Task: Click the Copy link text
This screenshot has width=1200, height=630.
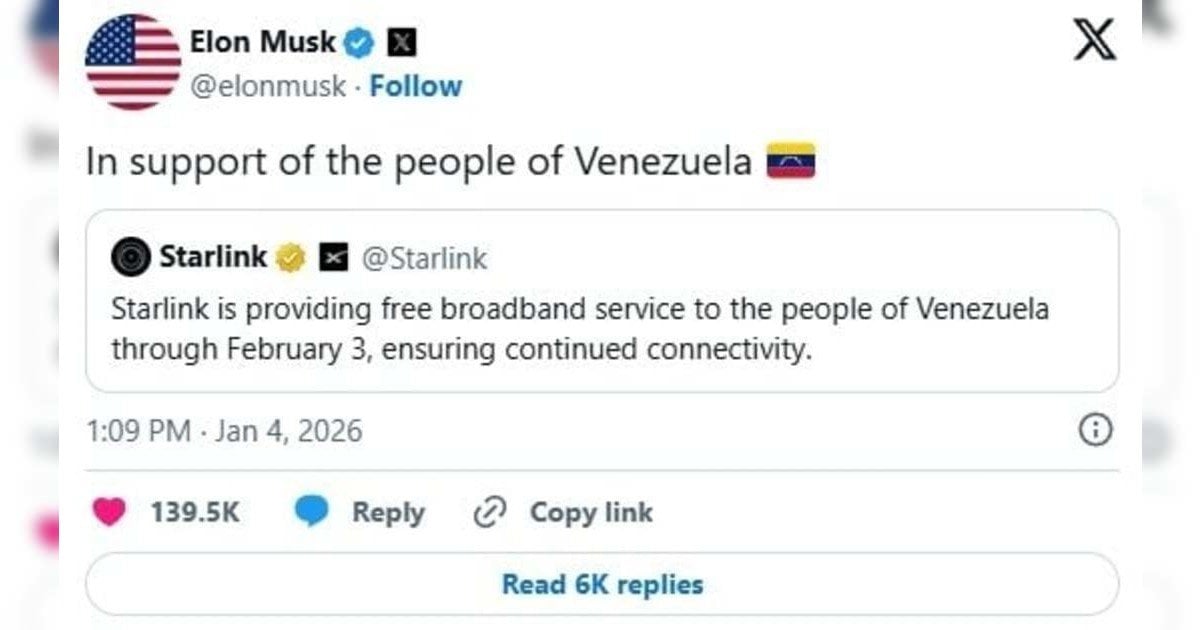Action: (591, 512)
